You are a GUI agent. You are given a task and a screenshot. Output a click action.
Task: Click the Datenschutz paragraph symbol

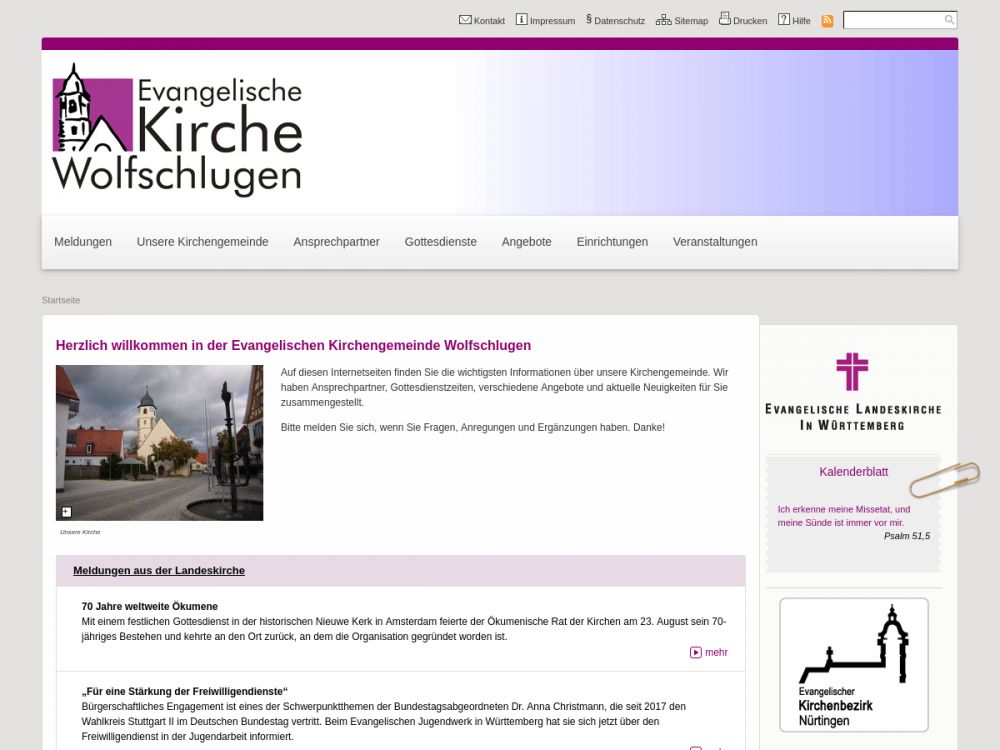click(589, 19)
